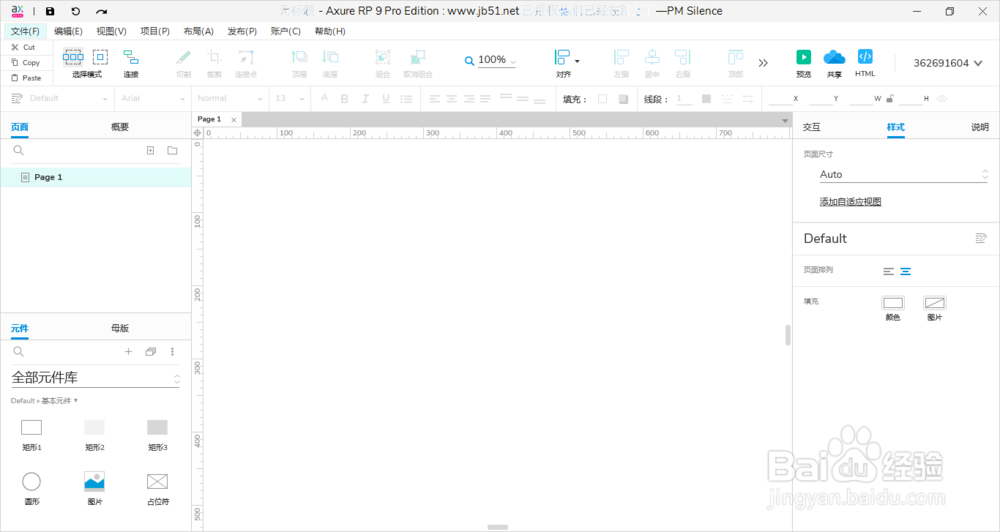Toggle the bullet list icon
The width and height of the screenshot is (1000, 532).
(x=406, y=98)
